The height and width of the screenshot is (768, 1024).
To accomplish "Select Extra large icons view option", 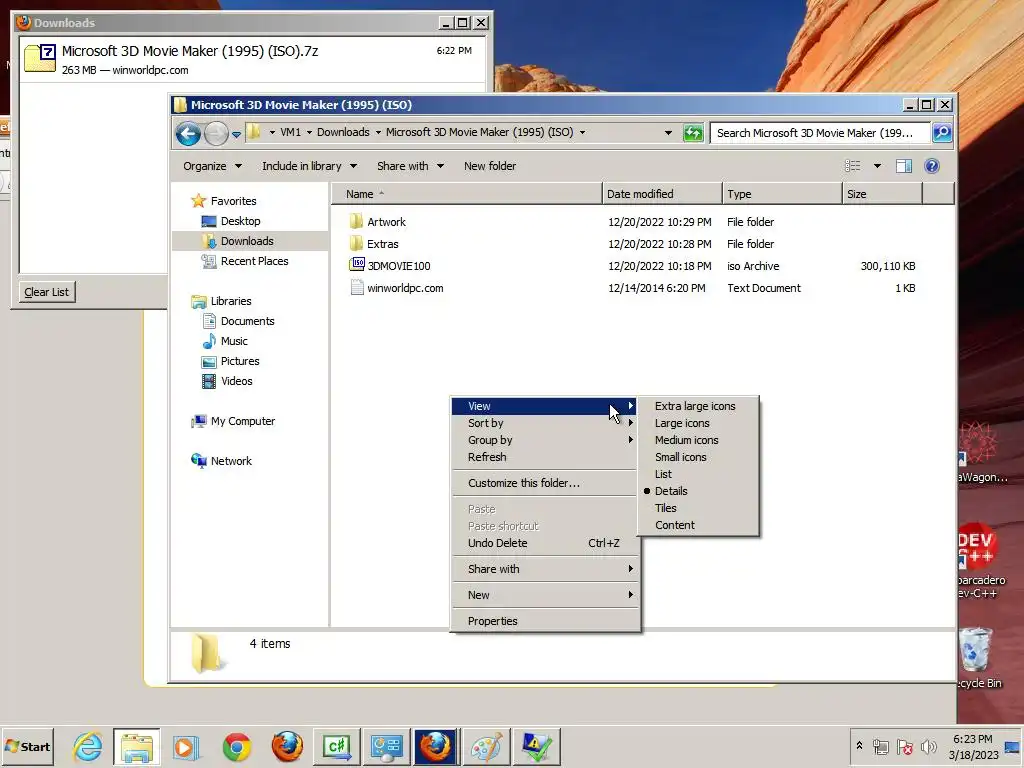I will (698, 406).
